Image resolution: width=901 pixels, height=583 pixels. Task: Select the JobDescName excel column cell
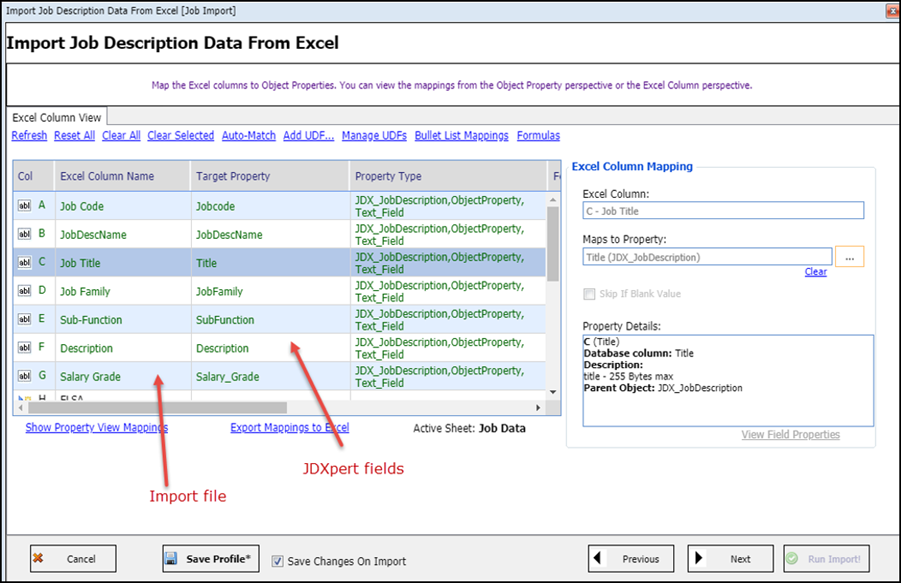pyautogui.click(x=122, y=234)
